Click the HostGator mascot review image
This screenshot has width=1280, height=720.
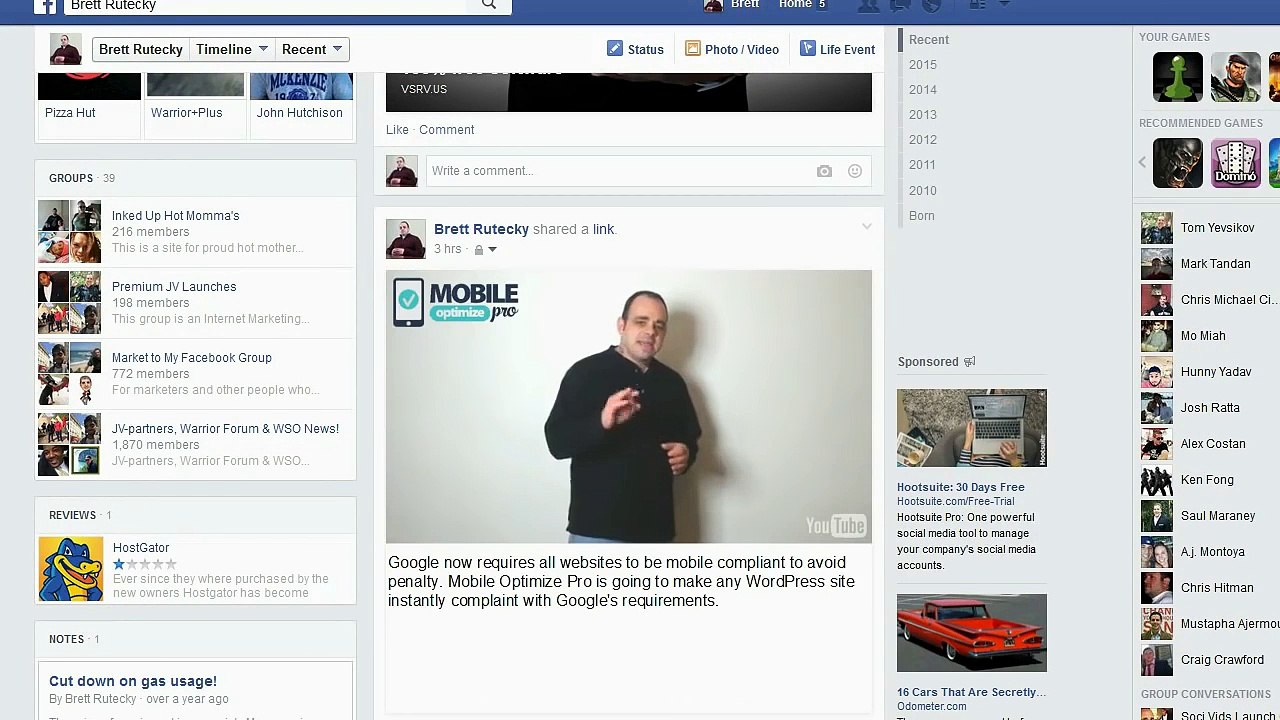coord(70,569)
